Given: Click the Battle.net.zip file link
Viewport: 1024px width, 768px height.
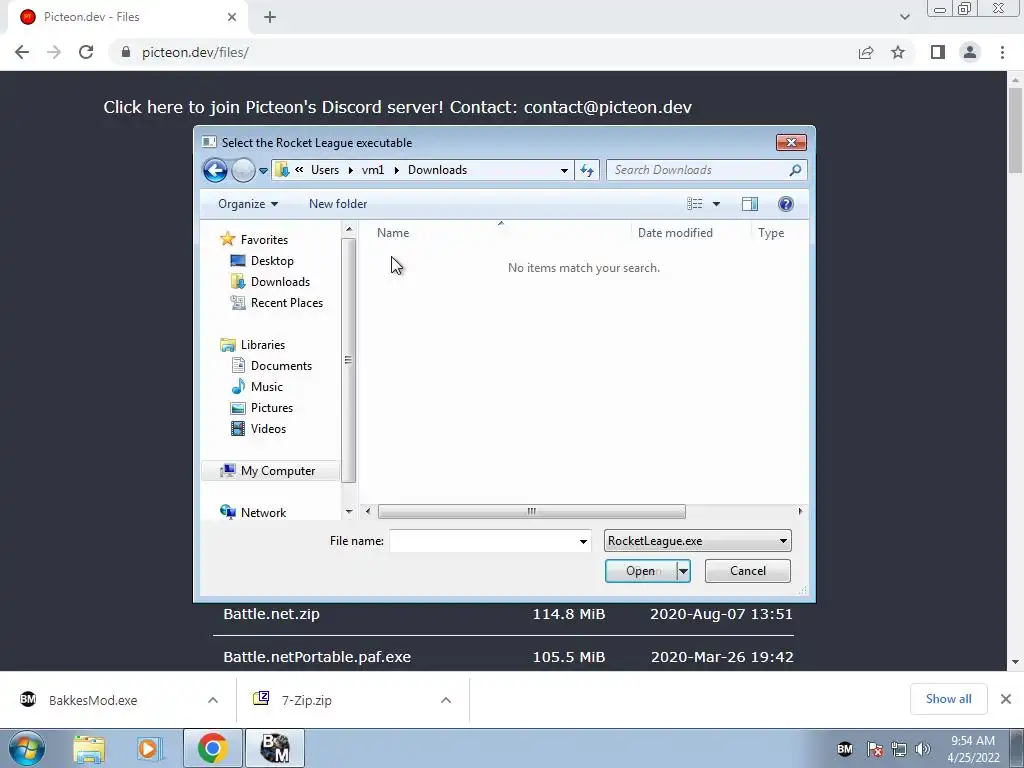Looking at the screenshot, I should 272,614.
